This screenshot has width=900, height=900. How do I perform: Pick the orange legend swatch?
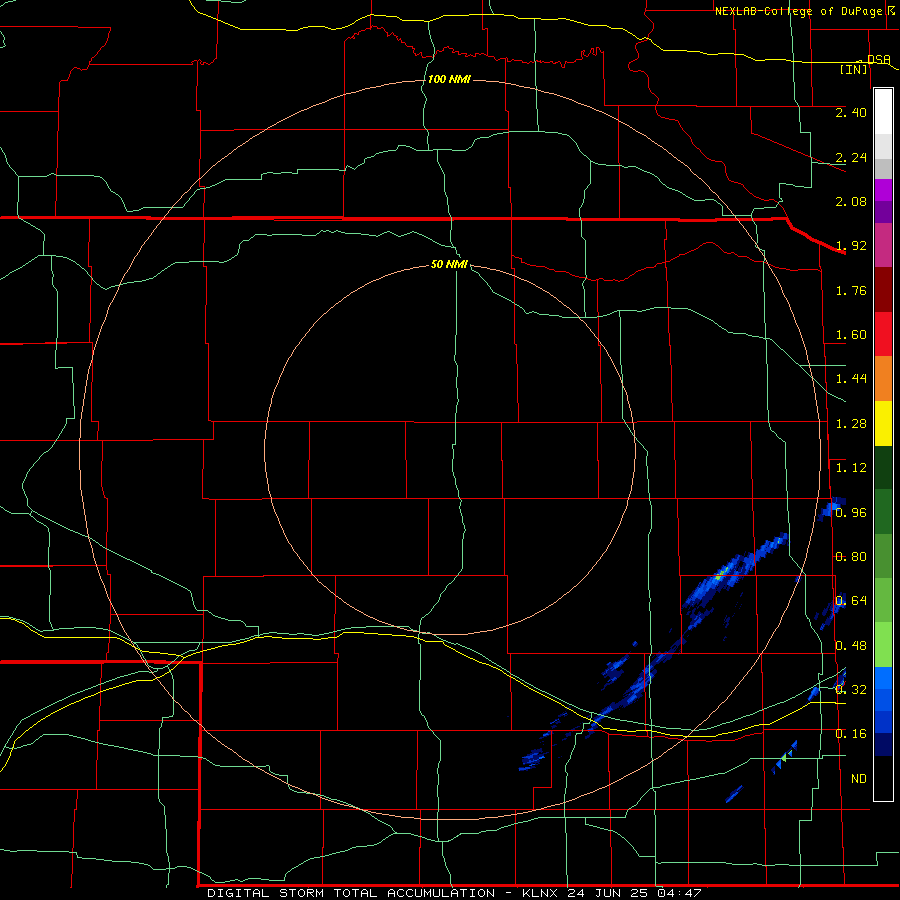tap(883, 379)
